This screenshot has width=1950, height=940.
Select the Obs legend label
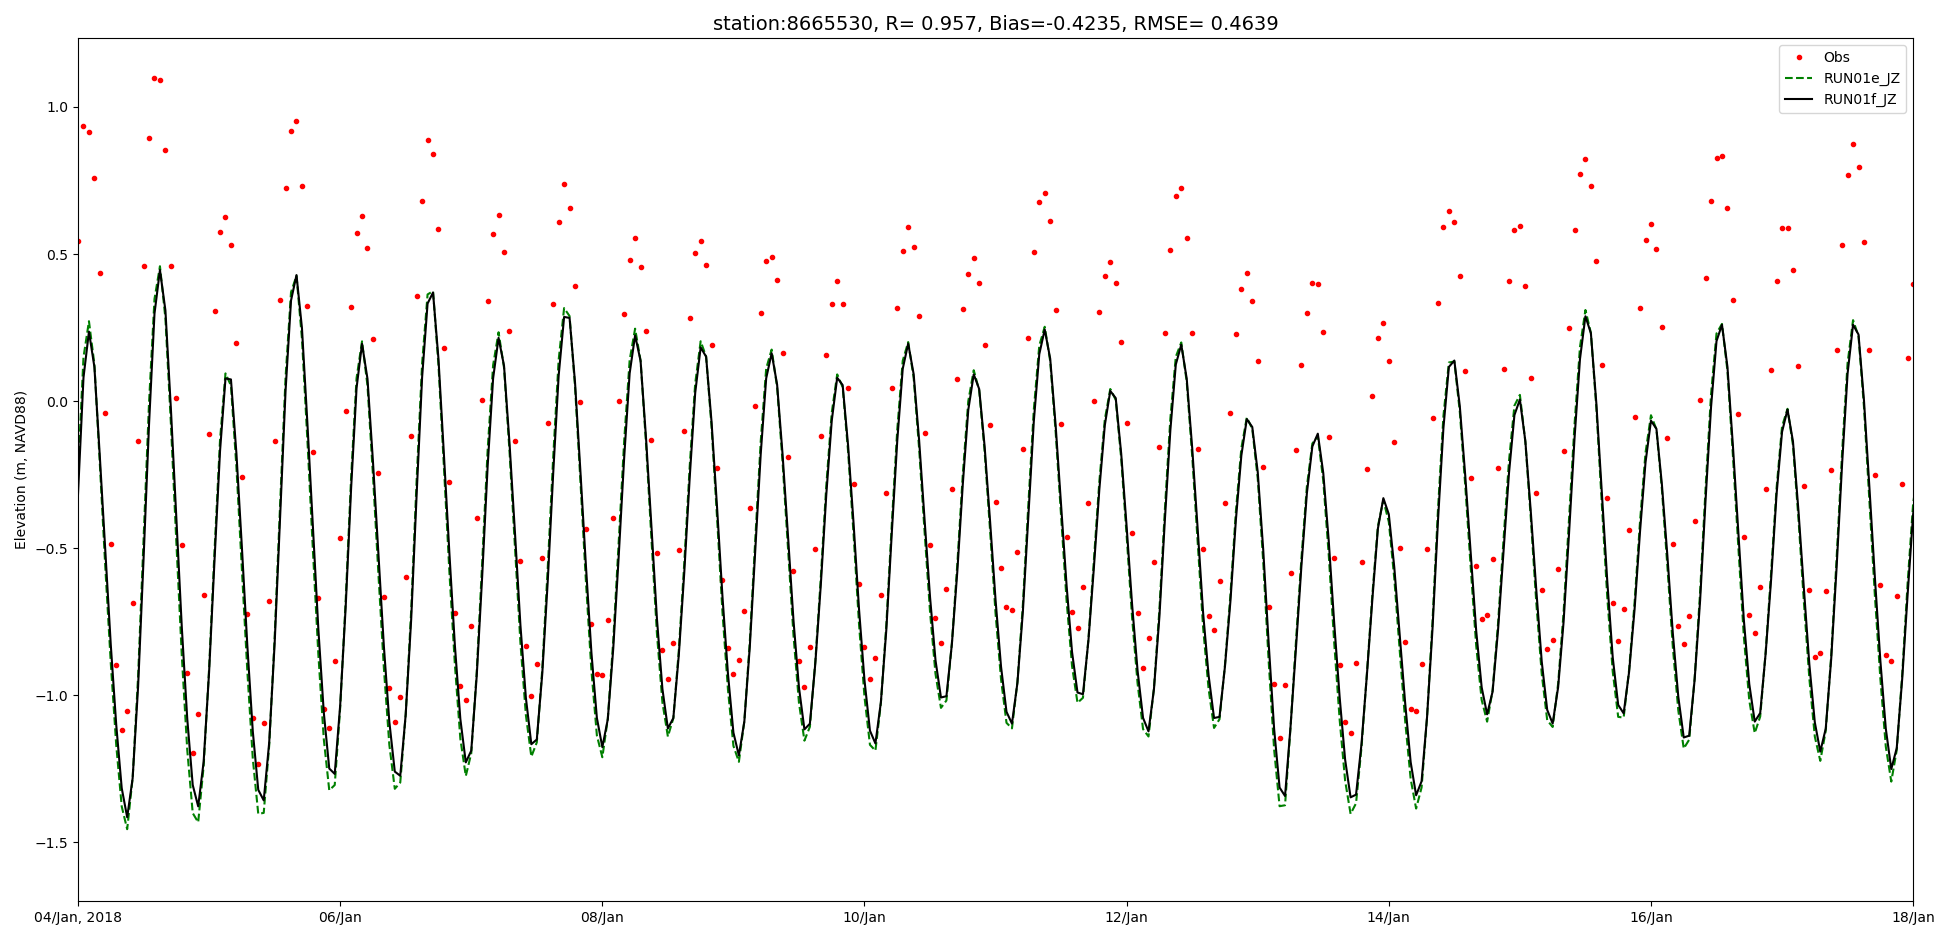(1836, 58)
